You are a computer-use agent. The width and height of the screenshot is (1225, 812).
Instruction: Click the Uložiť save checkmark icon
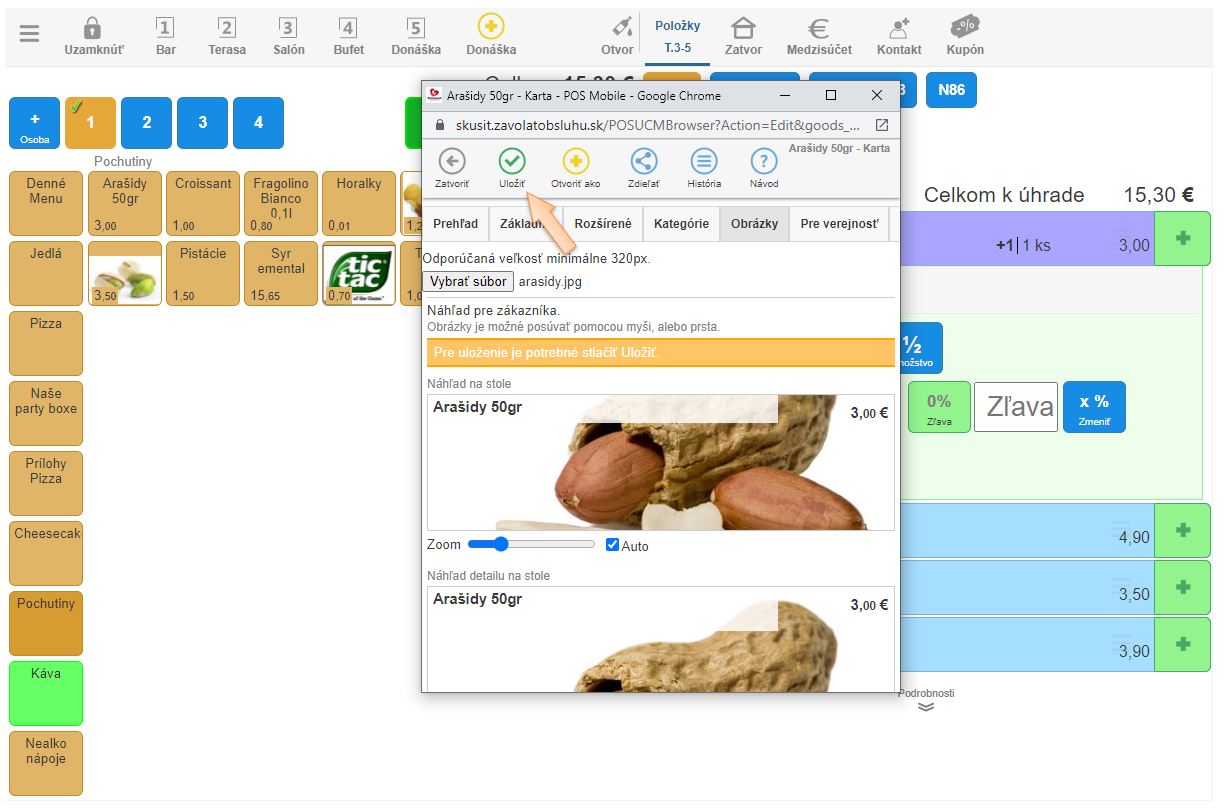point(512,162)
